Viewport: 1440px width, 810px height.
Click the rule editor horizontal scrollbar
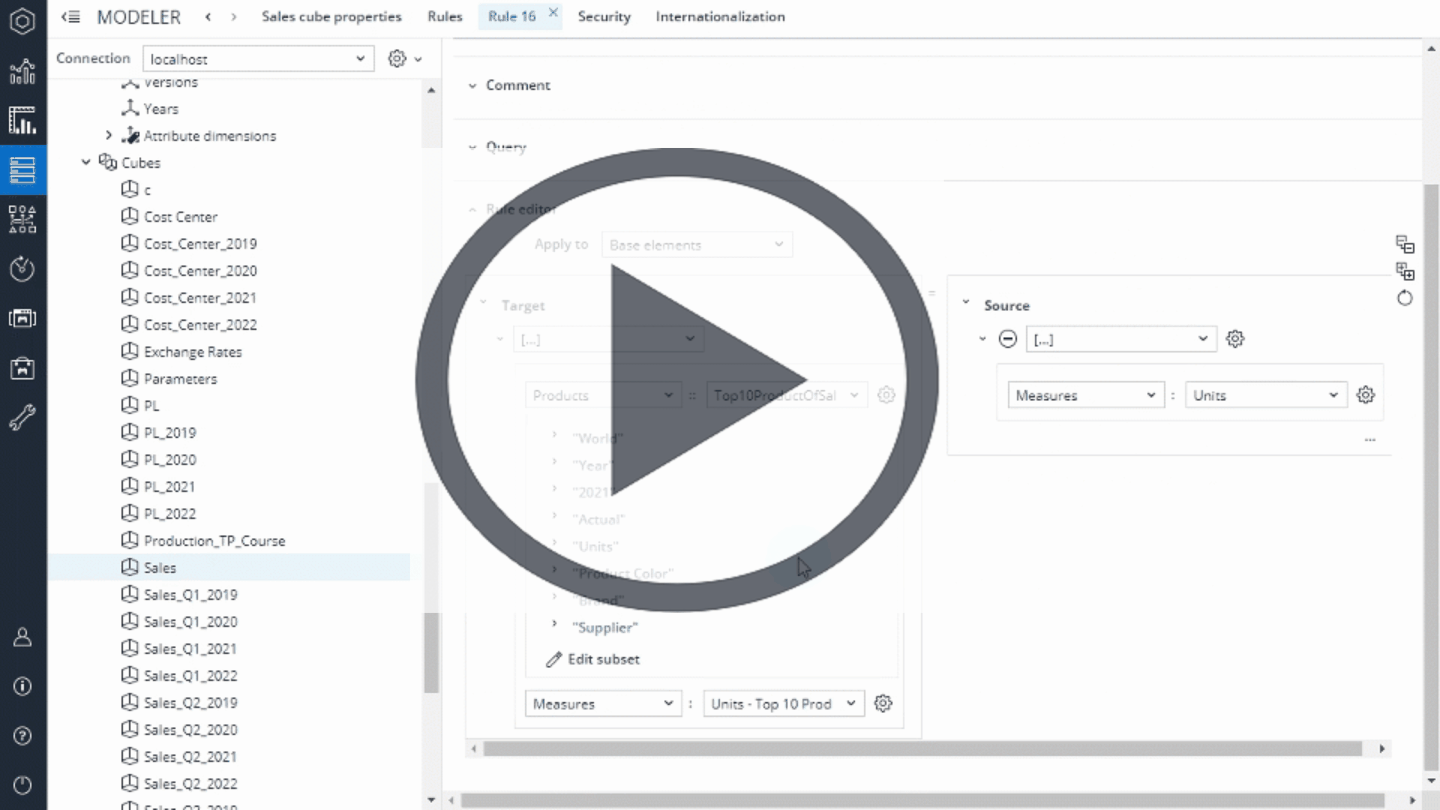(x=922, y=748)
